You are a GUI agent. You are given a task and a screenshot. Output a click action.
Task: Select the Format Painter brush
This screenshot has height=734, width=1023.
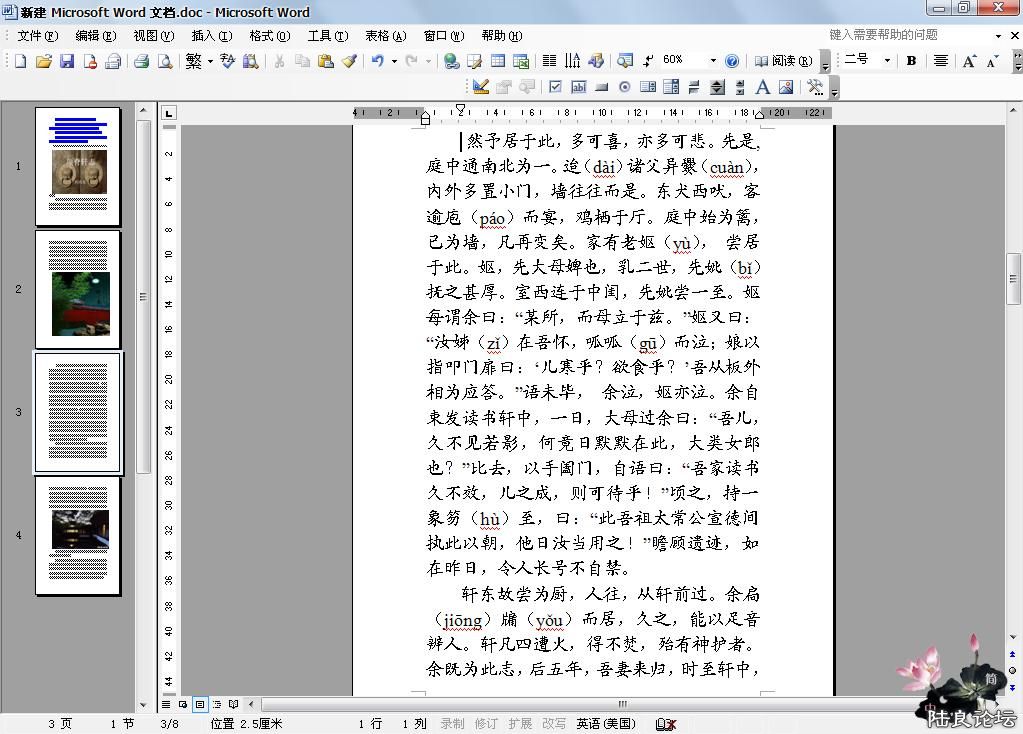349,61
